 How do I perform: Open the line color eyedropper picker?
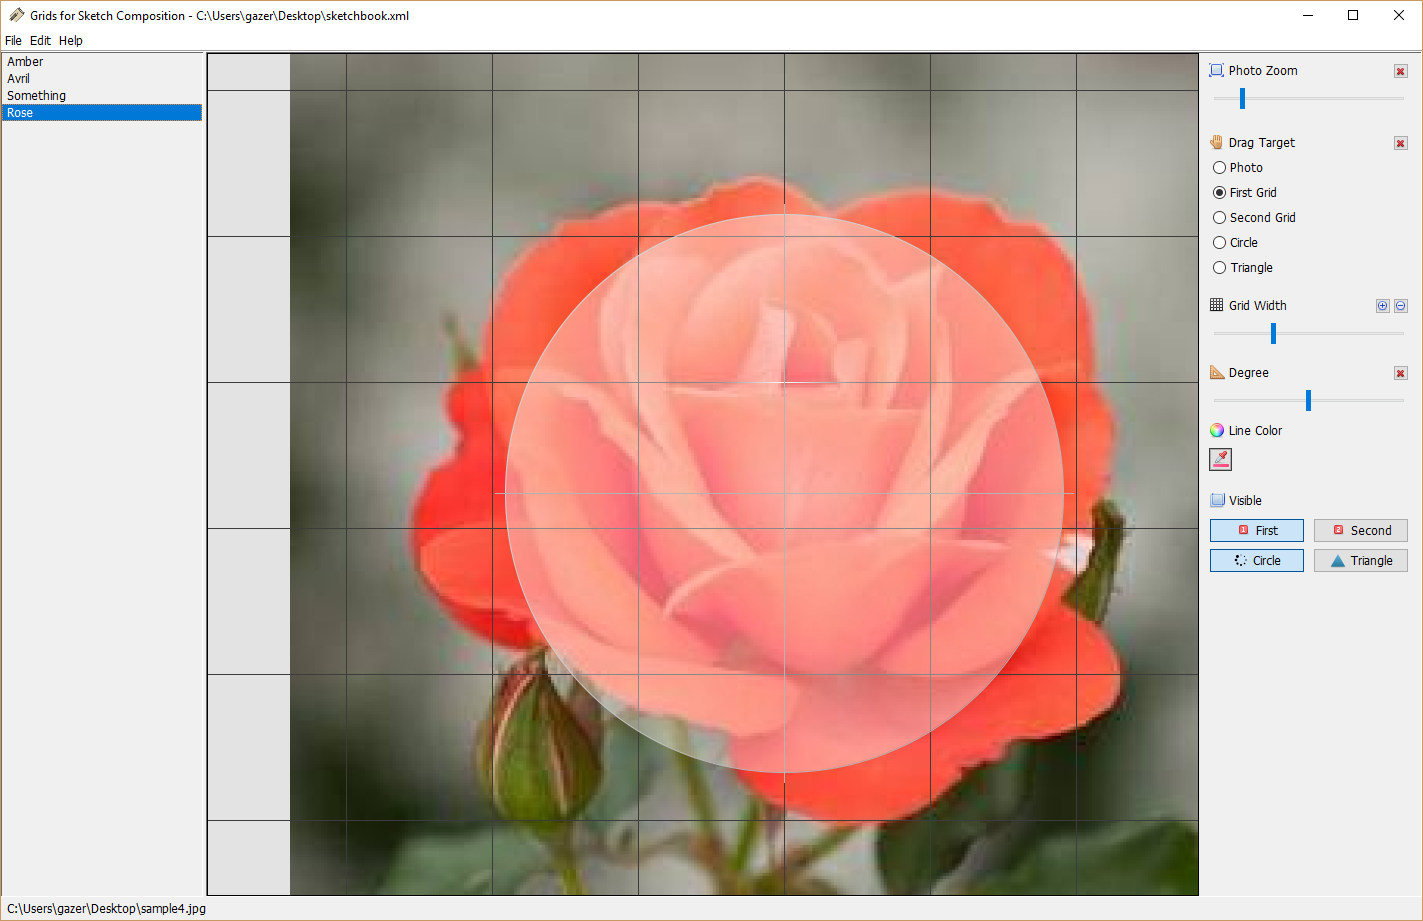click(x=1220, y=459)
